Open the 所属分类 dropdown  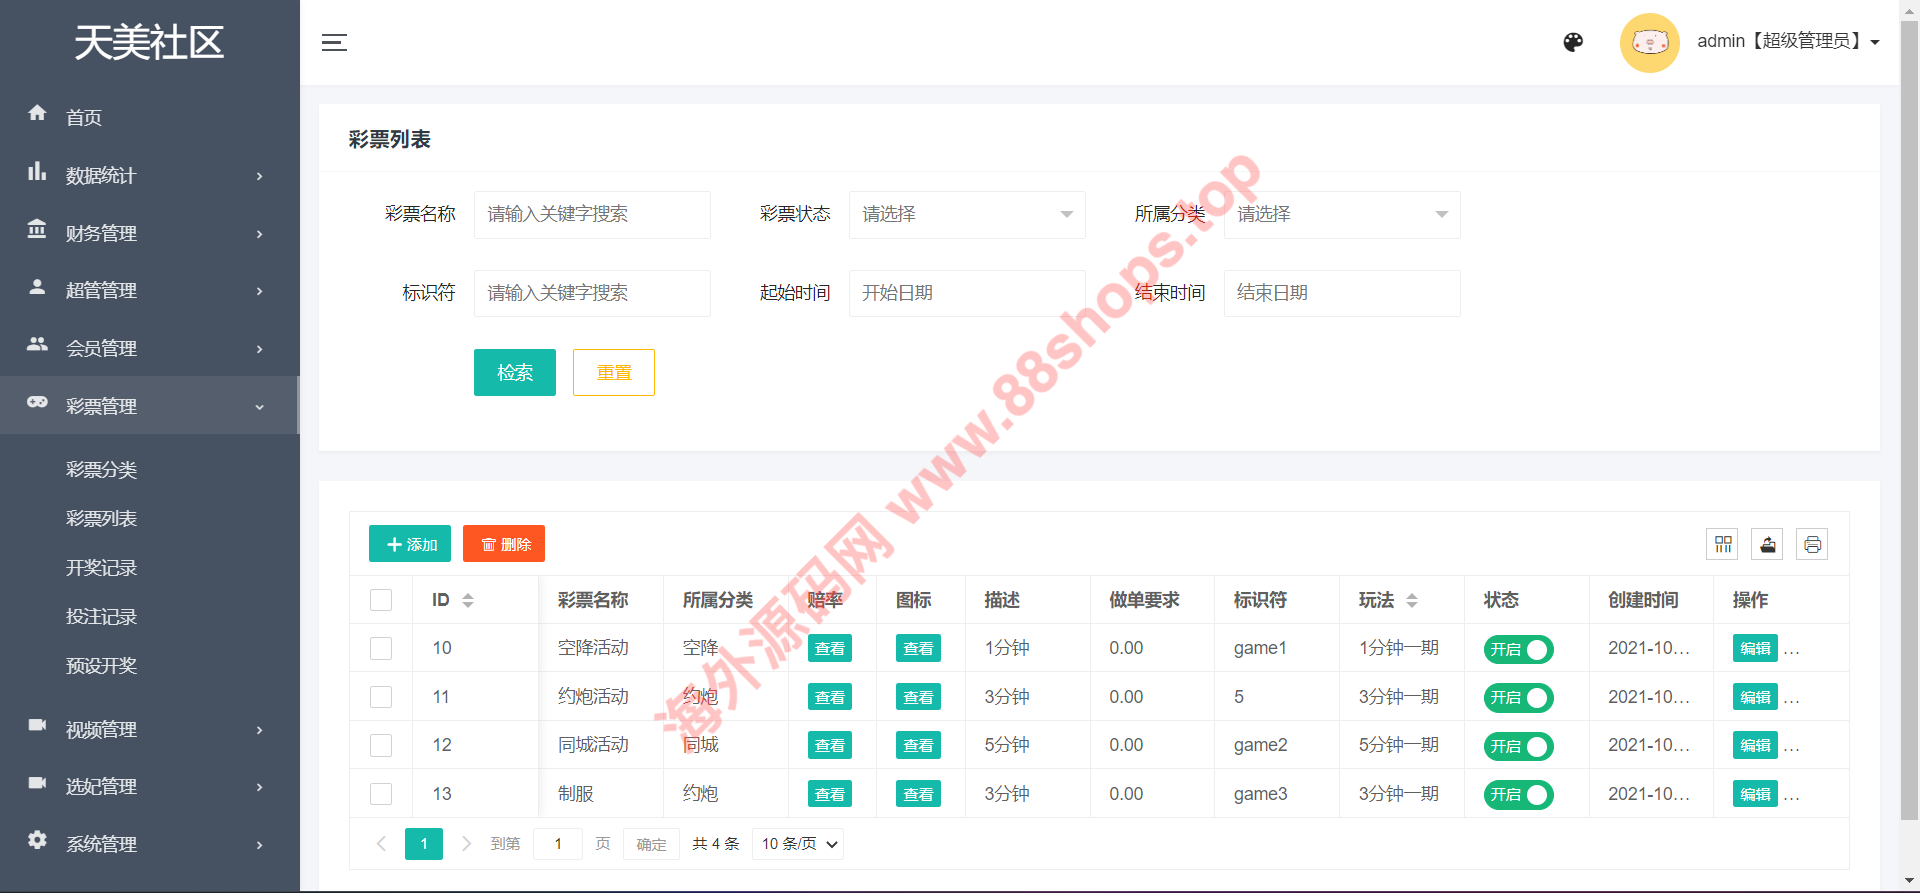coord(1341,214)
